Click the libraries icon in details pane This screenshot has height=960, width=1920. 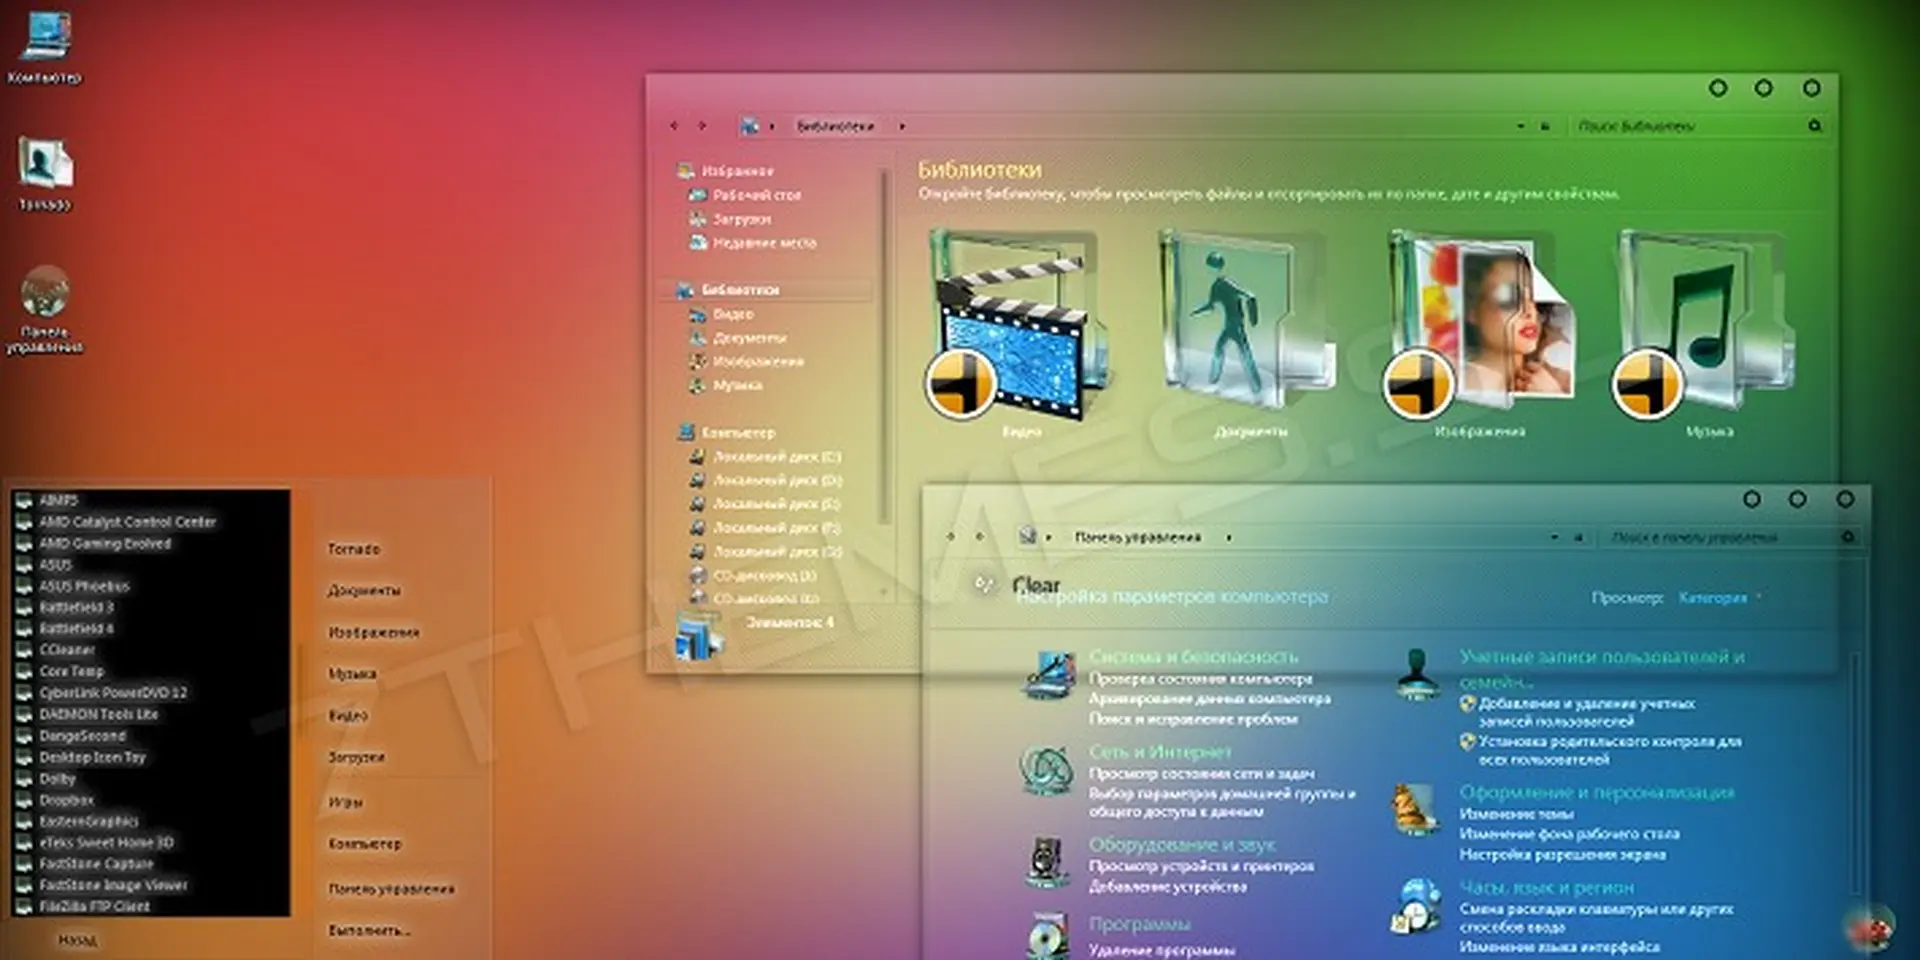pyautogui.click(x=699, y=636)
